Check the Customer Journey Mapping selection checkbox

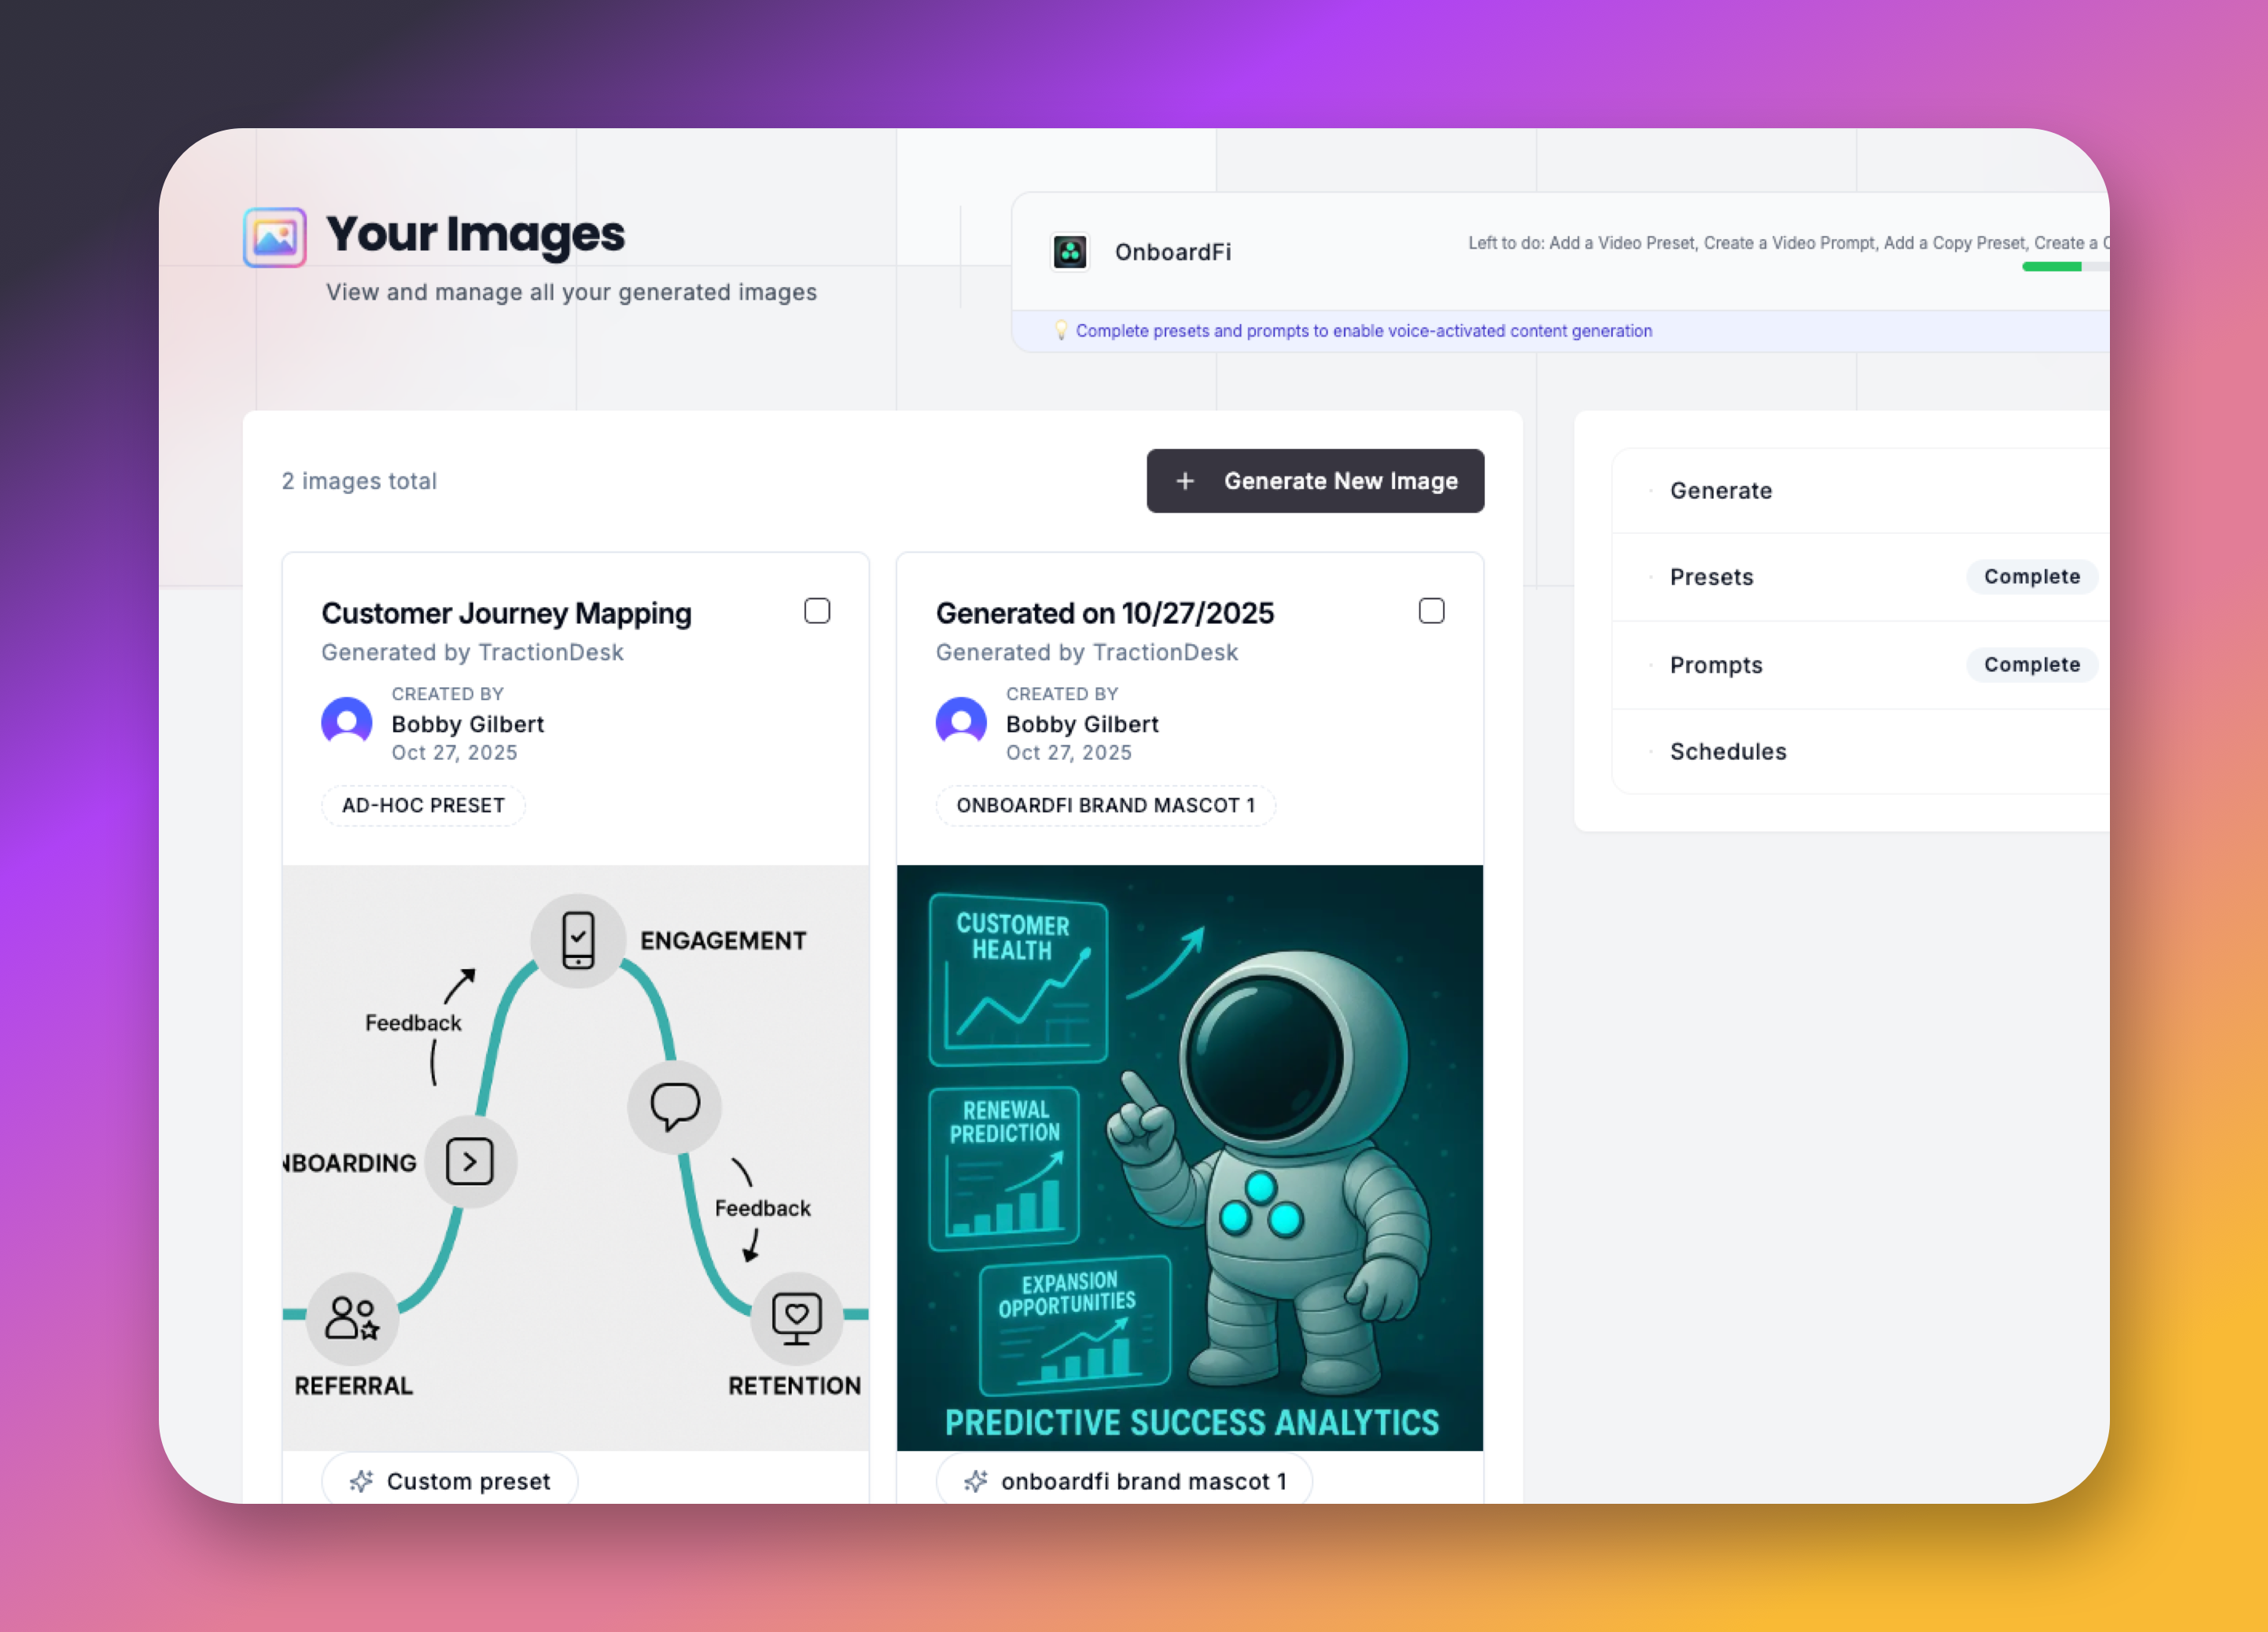tap(817, 611)
